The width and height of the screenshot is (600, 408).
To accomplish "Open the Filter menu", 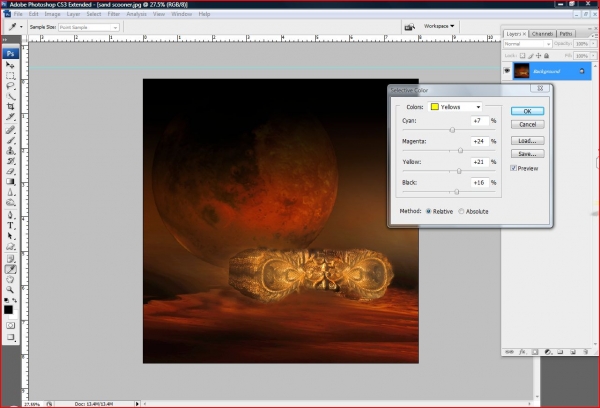I will point(114,14).
